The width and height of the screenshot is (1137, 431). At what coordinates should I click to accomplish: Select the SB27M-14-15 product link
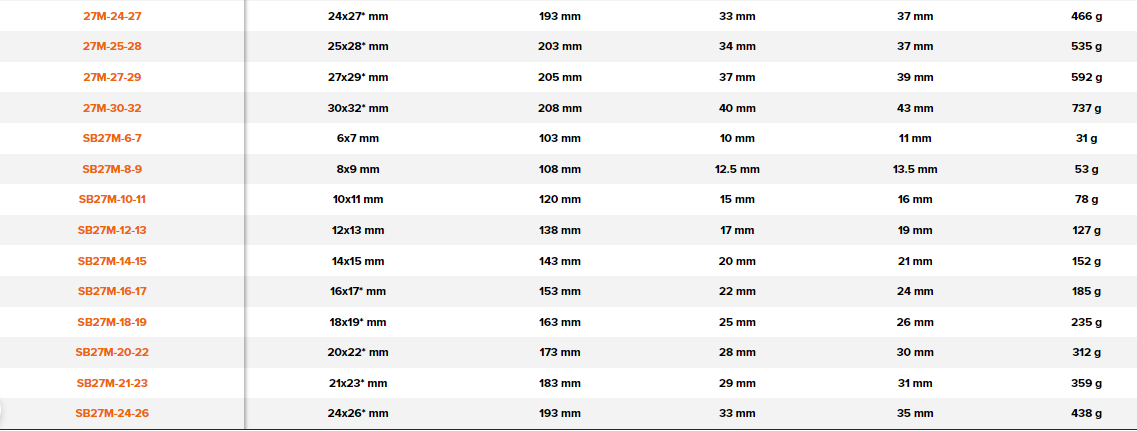[x=112, y=261]
